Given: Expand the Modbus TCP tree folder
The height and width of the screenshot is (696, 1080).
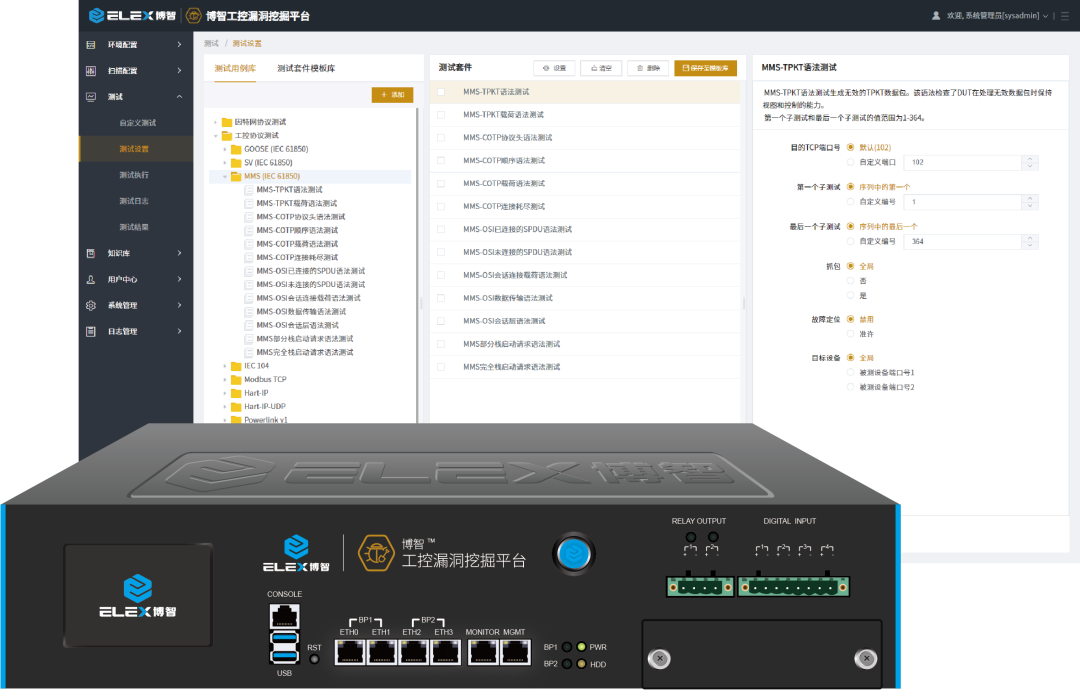Looking at the screenshot, I should [226, 380].
